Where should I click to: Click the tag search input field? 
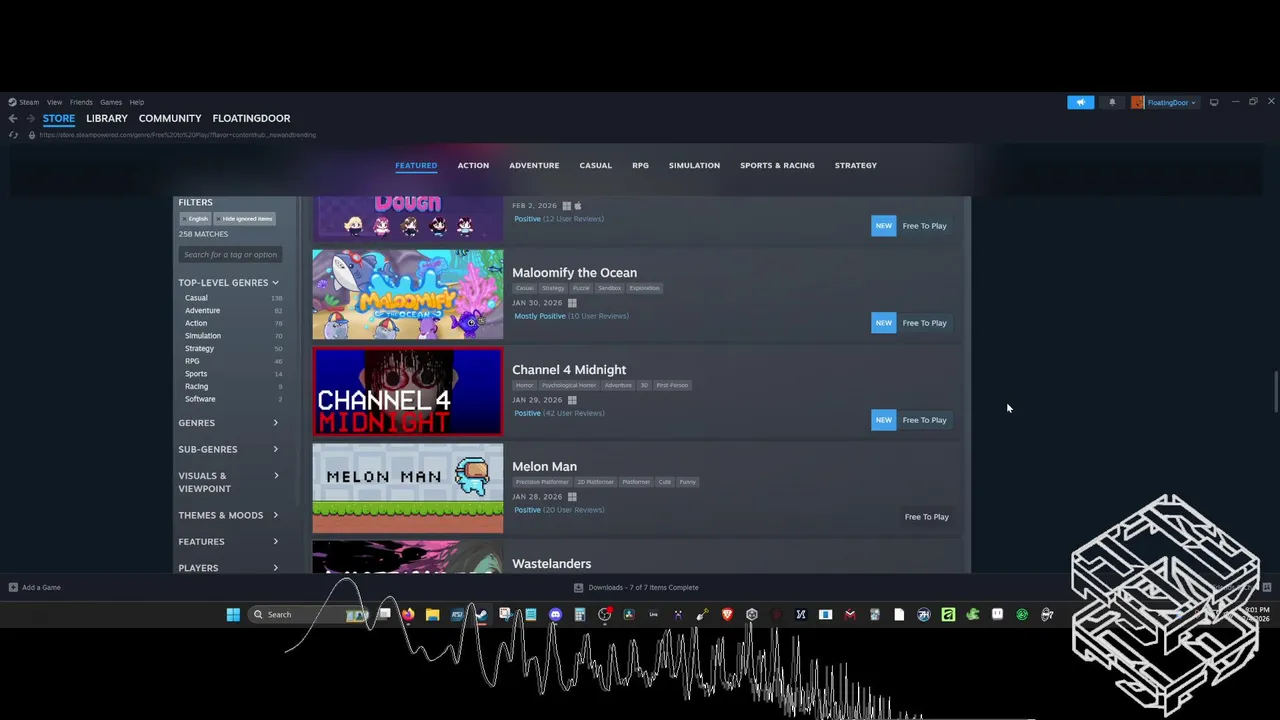click(231, 254)
